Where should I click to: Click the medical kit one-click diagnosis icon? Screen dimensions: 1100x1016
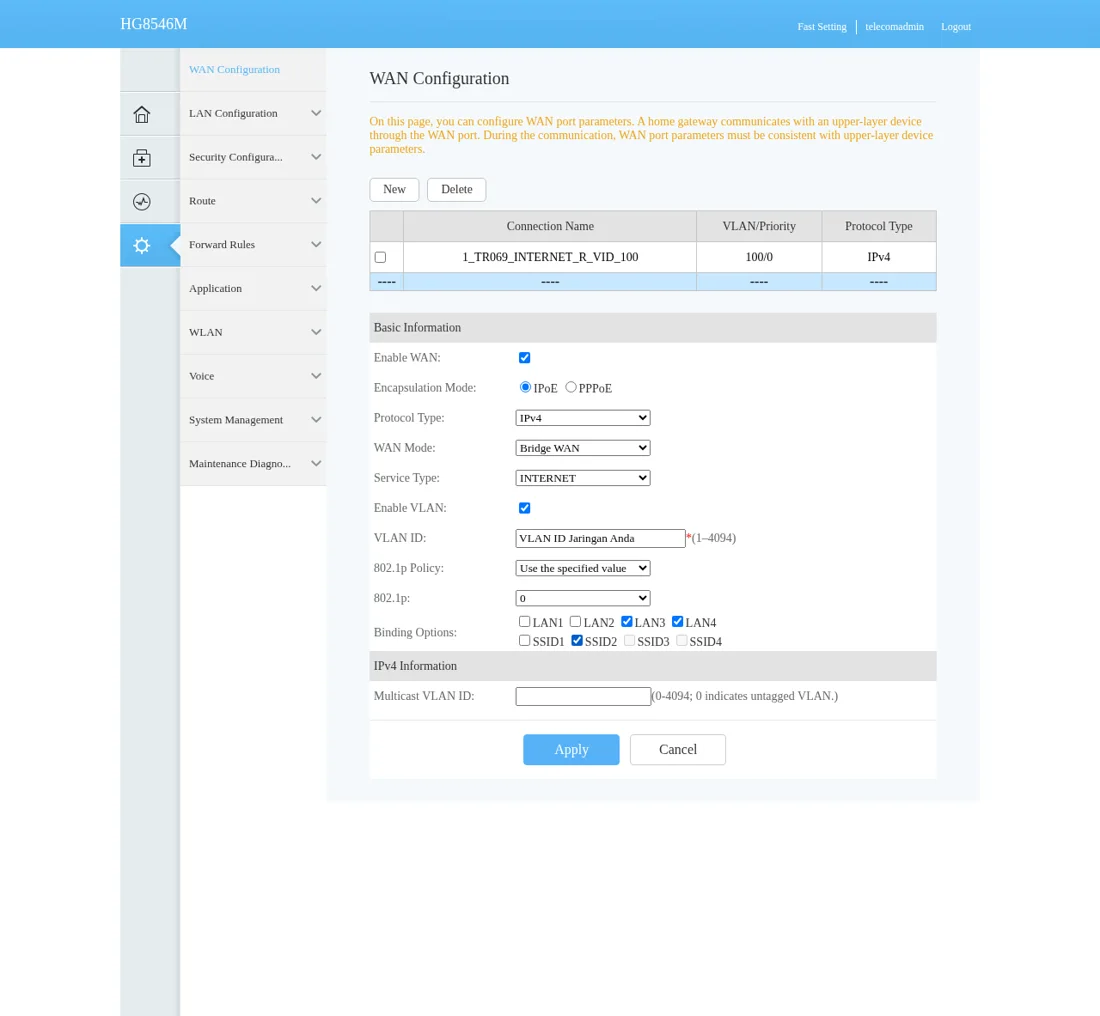coord(142,158)
